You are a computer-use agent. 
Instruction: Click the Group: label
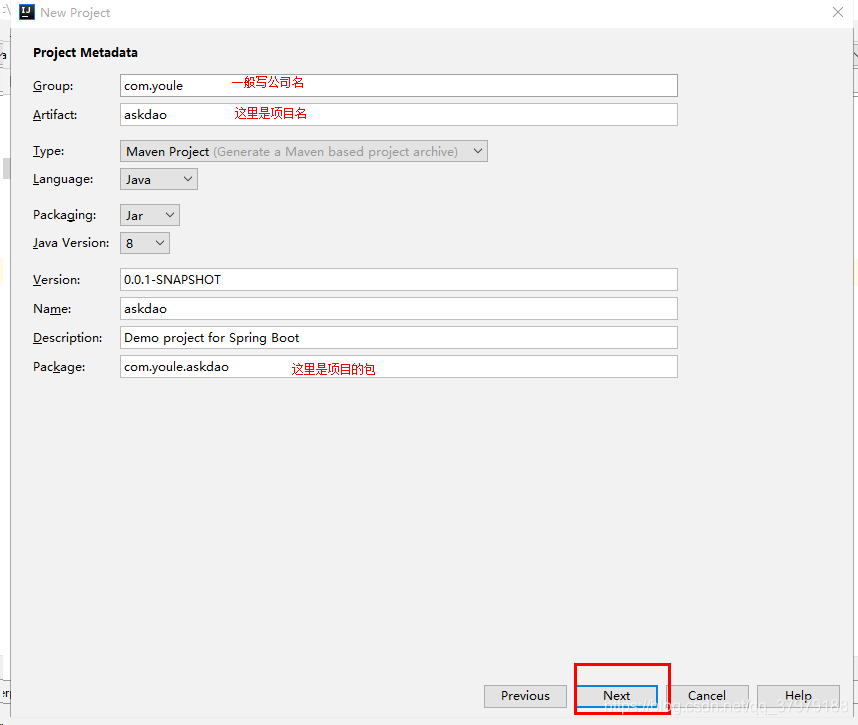pyautogui.click(x=53, y=86)
